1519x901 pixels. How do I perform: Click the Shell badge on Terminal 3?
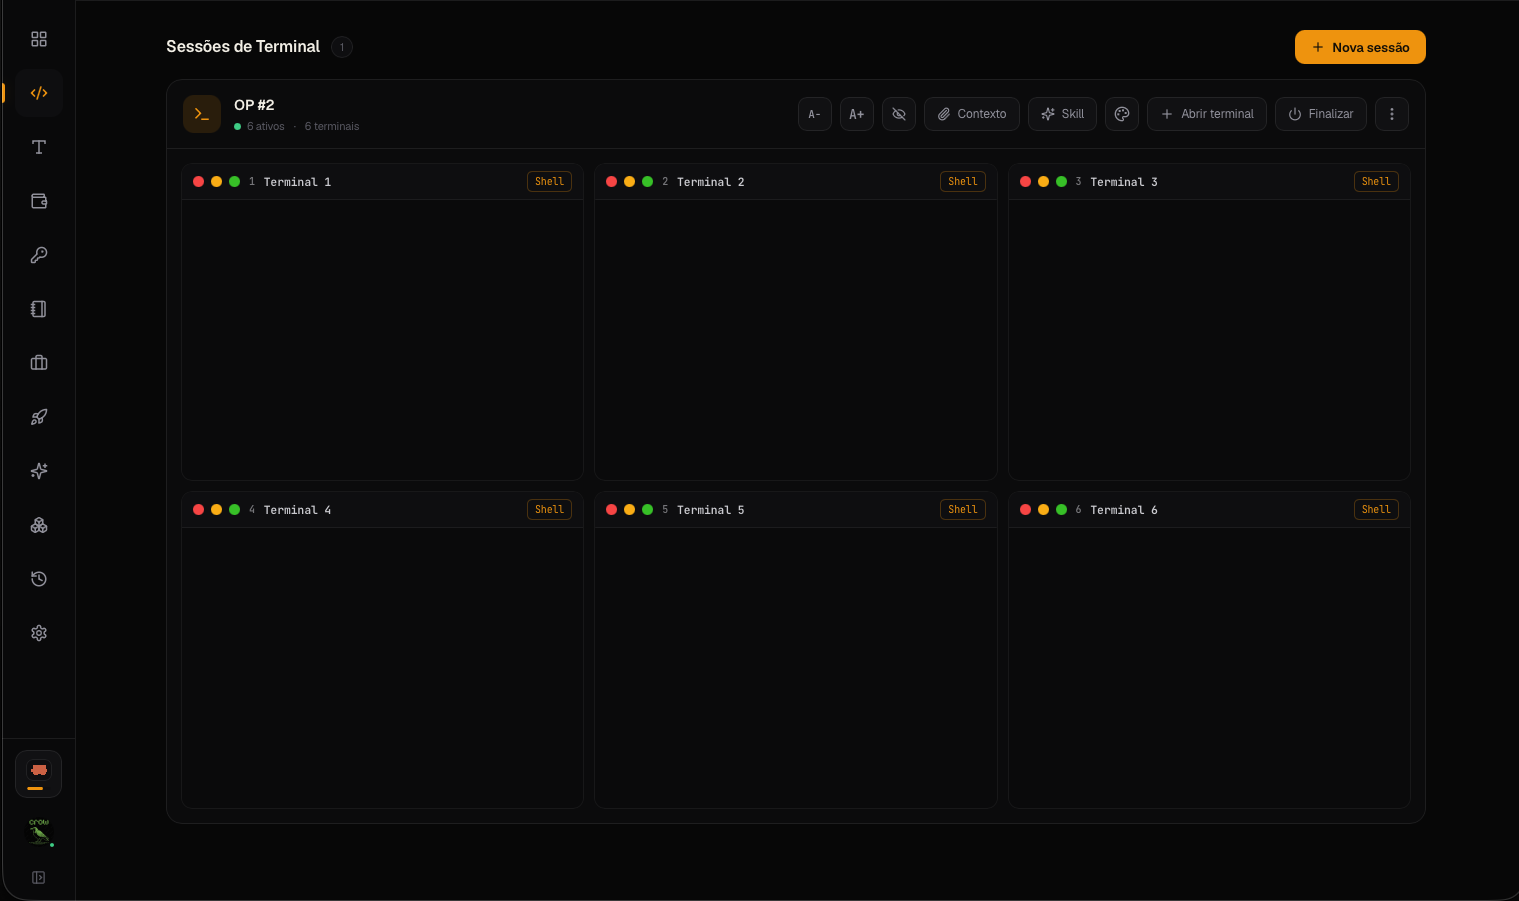point(1376,182)
